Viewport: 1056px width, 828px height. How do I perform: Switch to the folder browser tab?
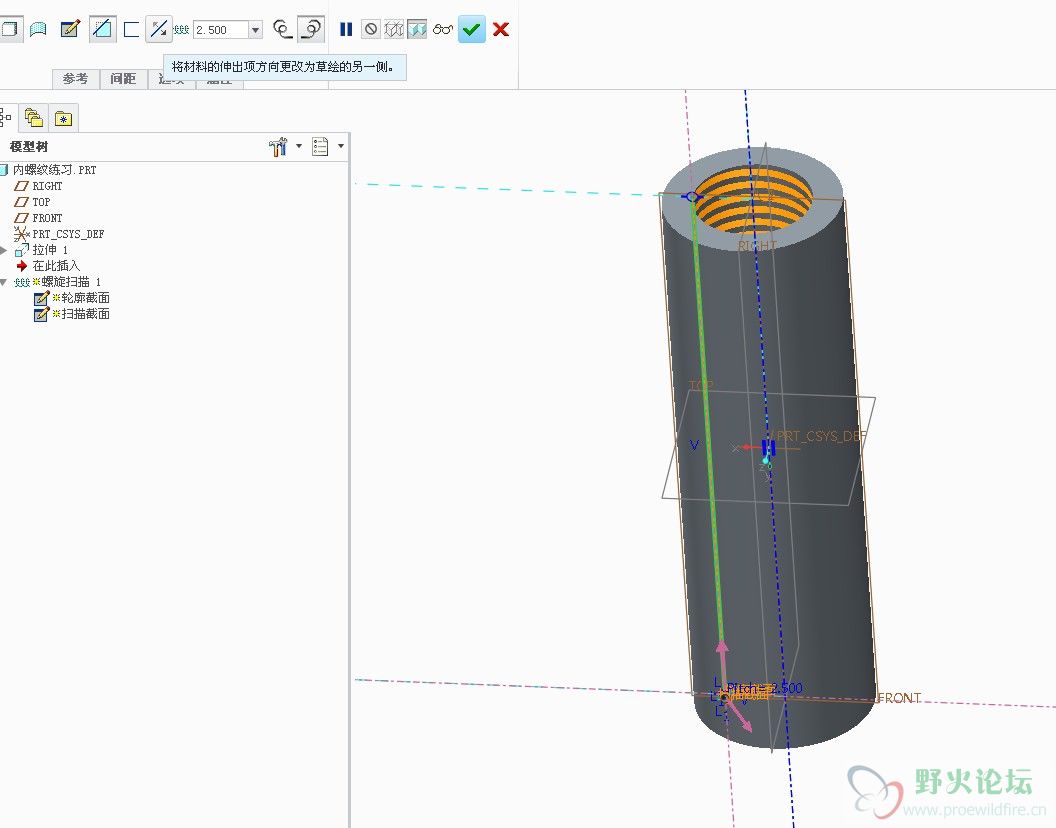[x=34, y=118]
